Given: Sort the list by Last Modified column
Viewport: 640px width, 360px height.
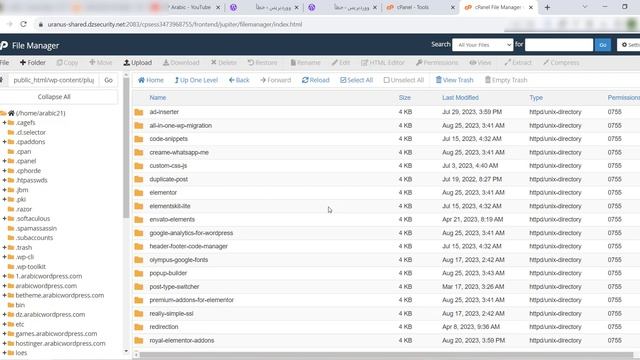Looking at the screenshot, I should pos(460,98).
